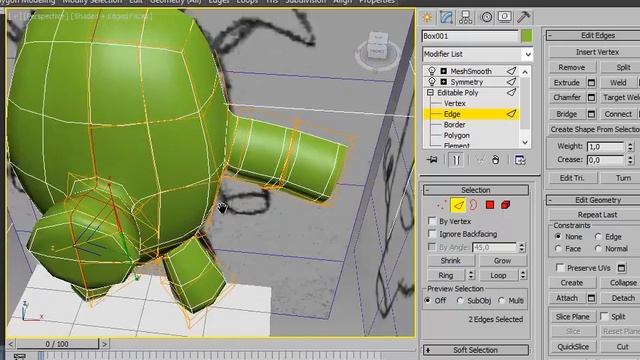Expand the Symmetry modifier entry

[444, 82]
